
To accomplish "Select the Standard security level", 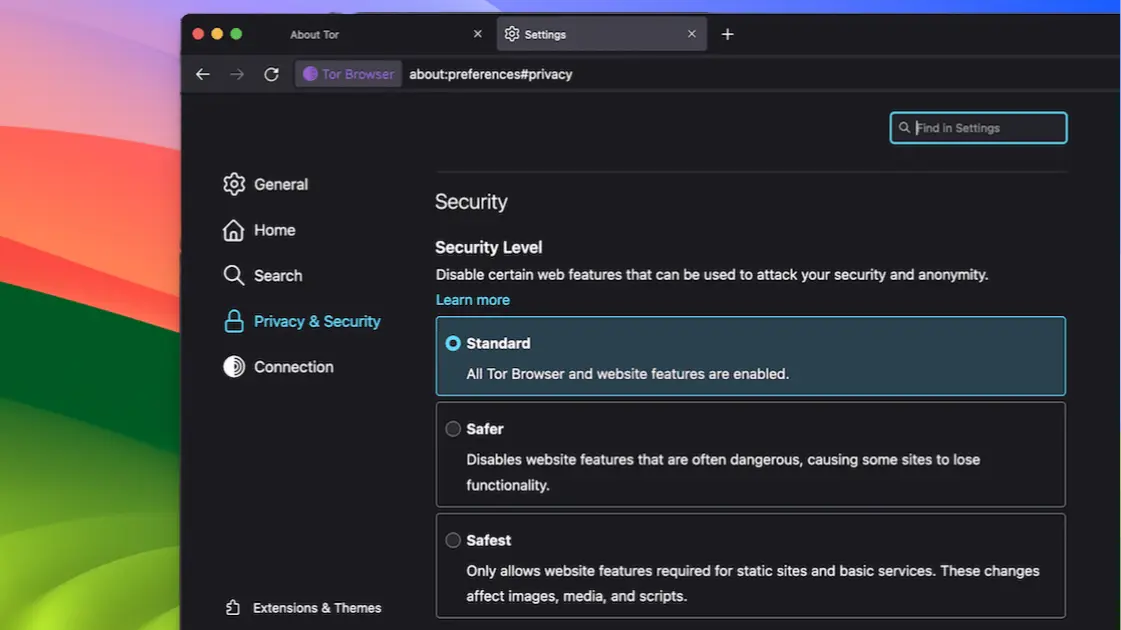I will click(453, 342).
